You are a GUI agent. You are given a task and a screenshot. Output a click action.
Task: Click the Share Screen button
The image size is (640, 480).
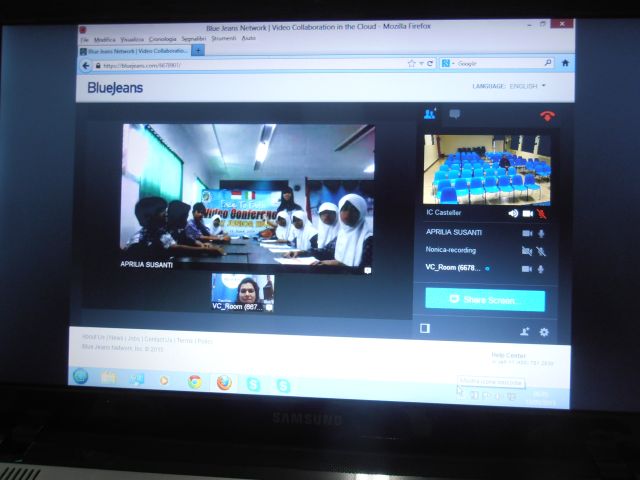point(485,300)
